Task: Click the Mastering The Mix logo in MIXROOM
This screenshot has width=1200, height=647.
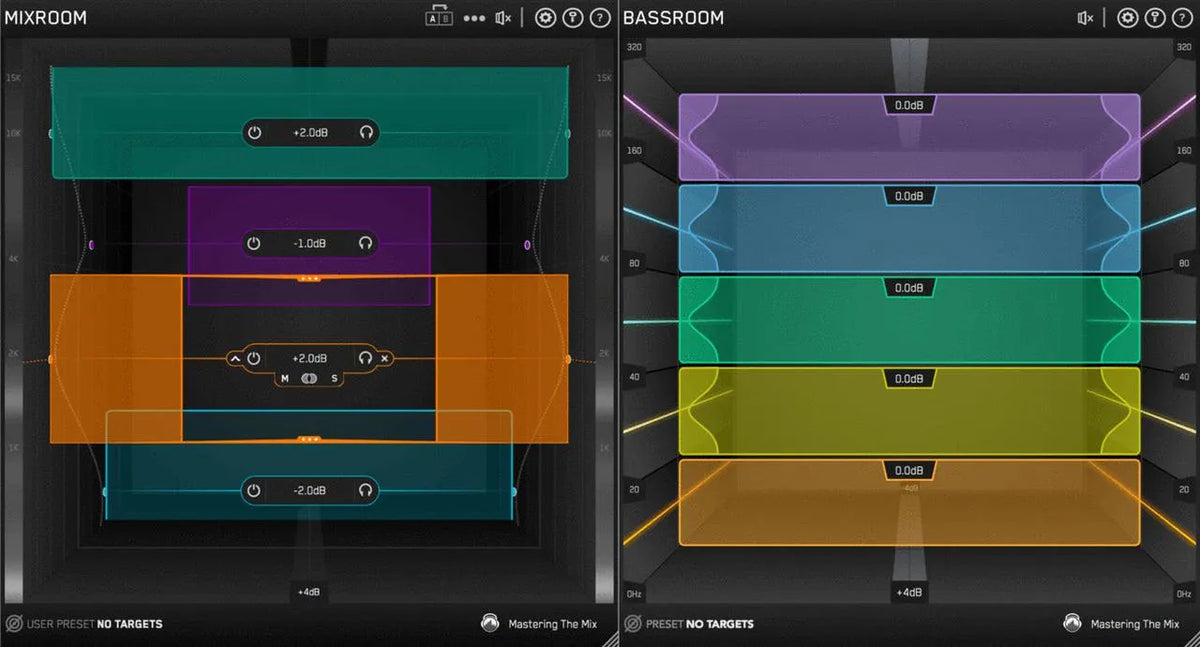Action: pyautogui.click(x=490, y=623)
